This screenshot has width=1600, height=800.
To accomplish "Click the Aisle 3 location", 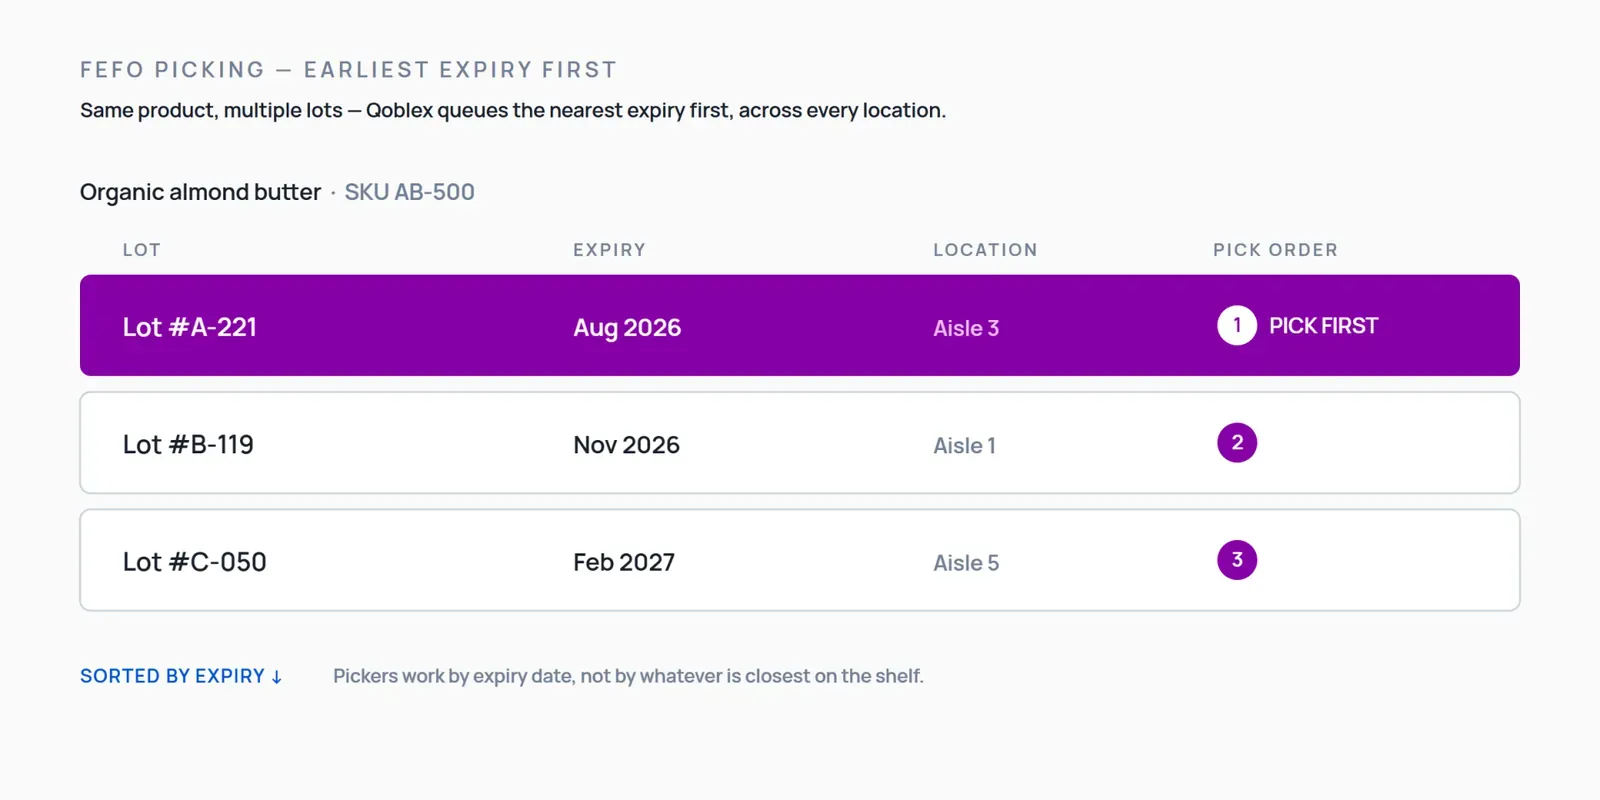I will click(966, 328).
